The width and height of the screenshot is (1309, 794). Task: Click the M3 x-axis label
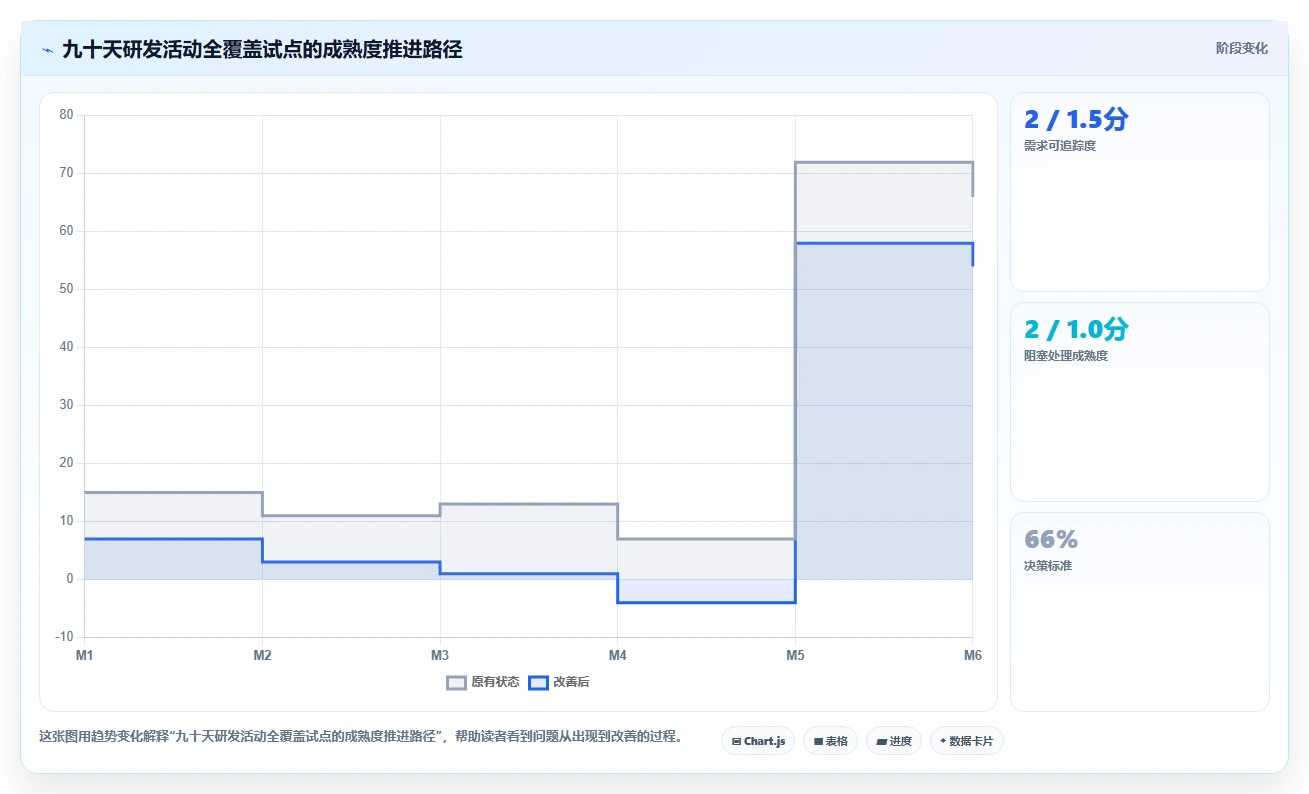(x=440, y=655)
